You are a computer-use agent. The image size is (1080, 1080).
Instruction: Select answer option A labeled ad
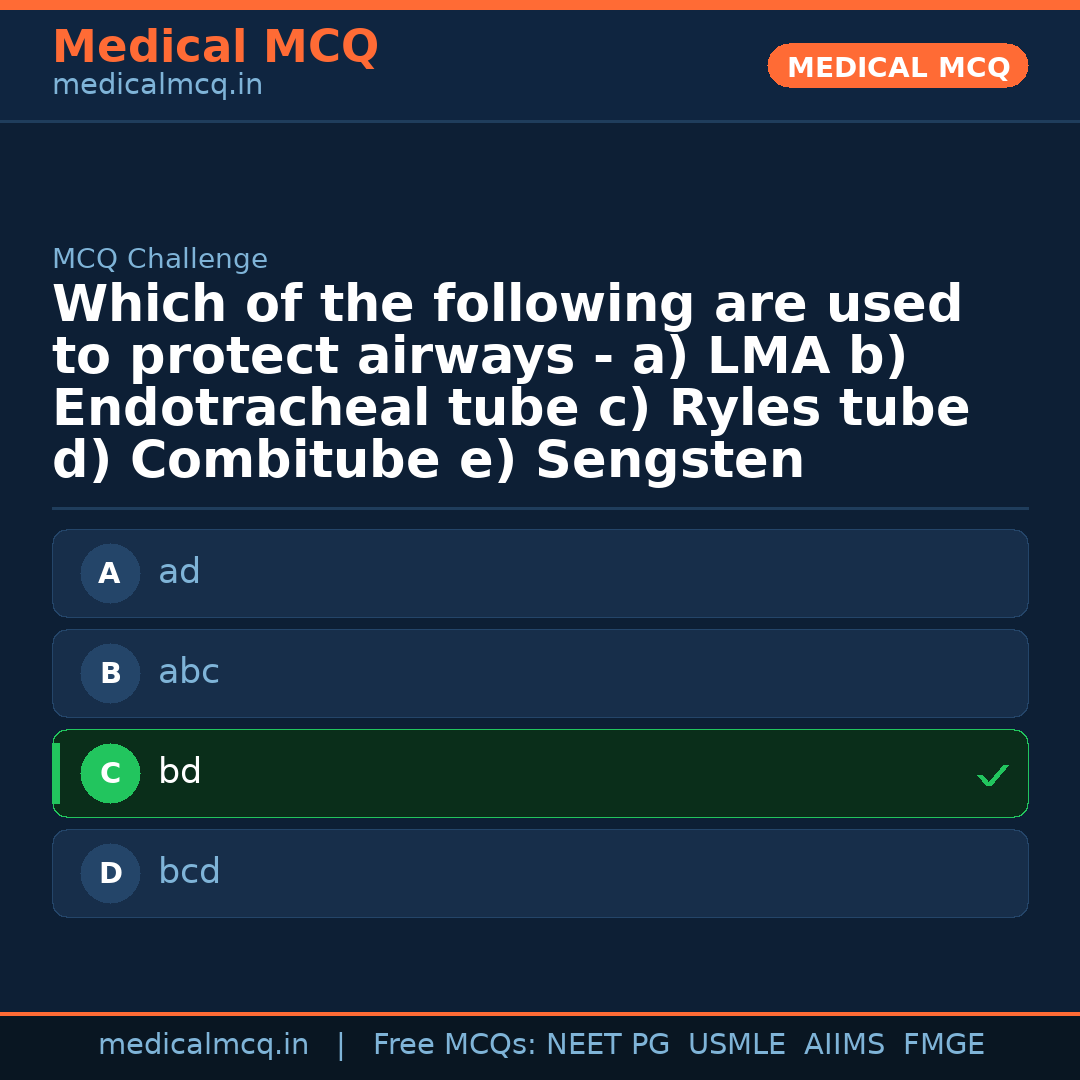pyautogui.click(x=540, y=573)
